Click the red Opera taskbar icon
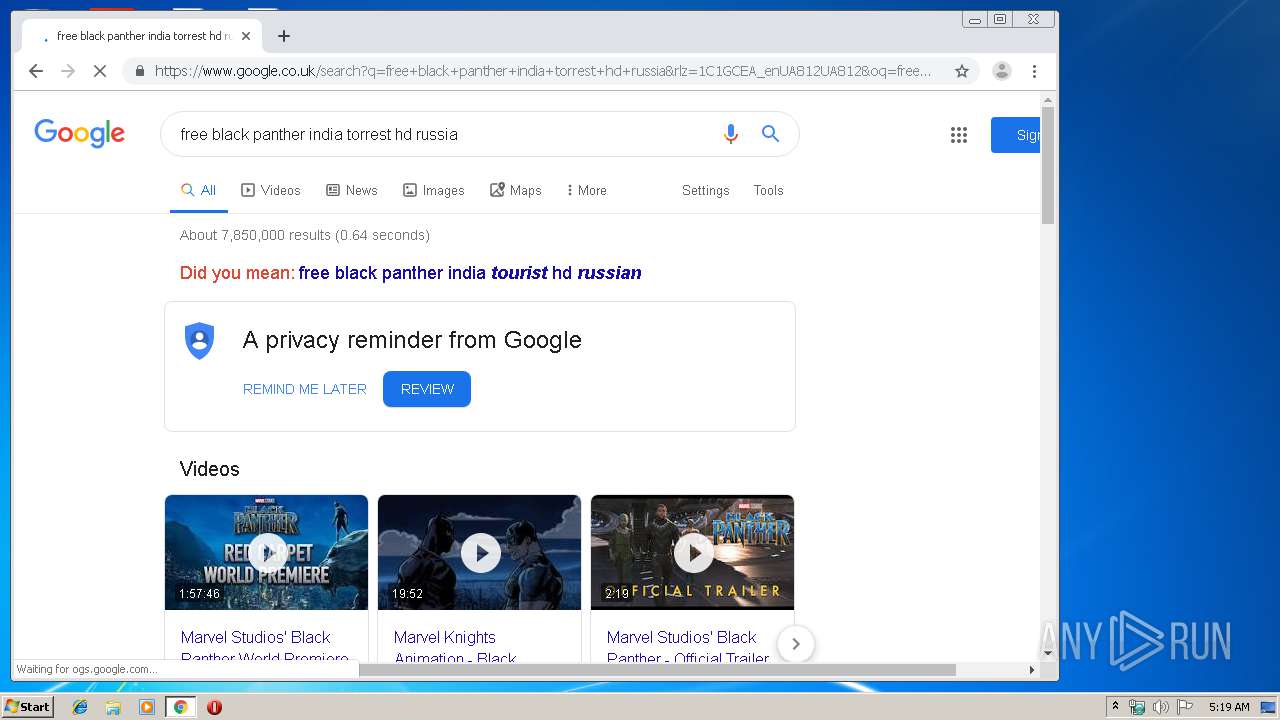 (x=214, y=707)
